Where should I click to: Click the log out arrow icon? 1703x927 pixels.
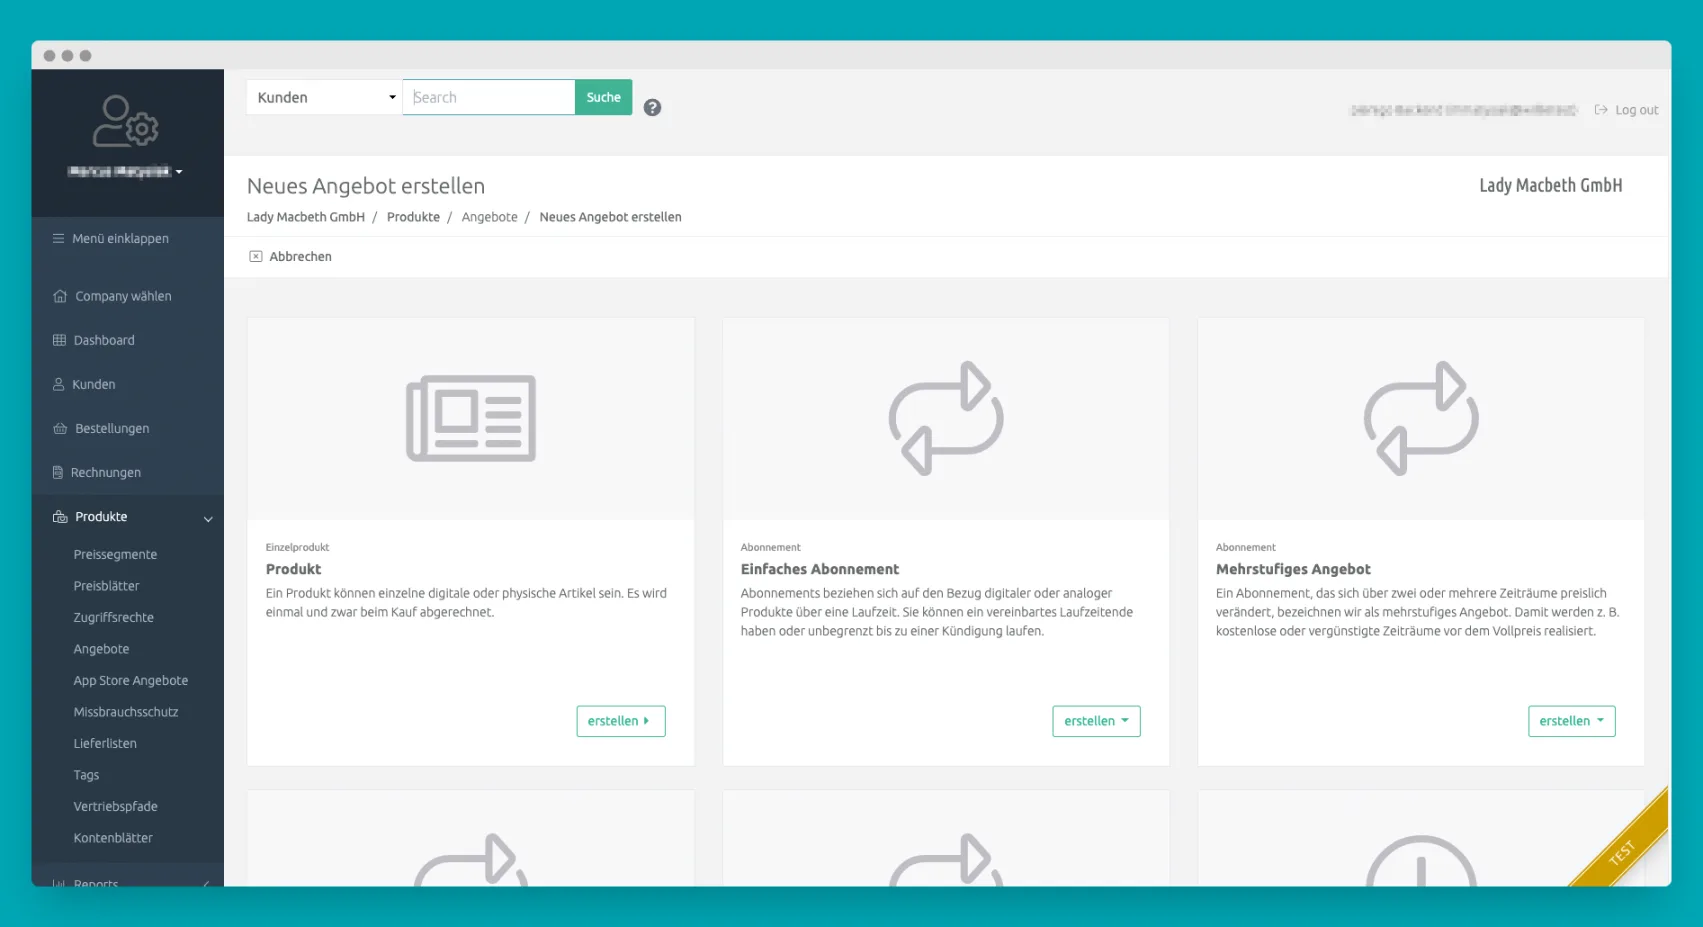point(1601,110)
